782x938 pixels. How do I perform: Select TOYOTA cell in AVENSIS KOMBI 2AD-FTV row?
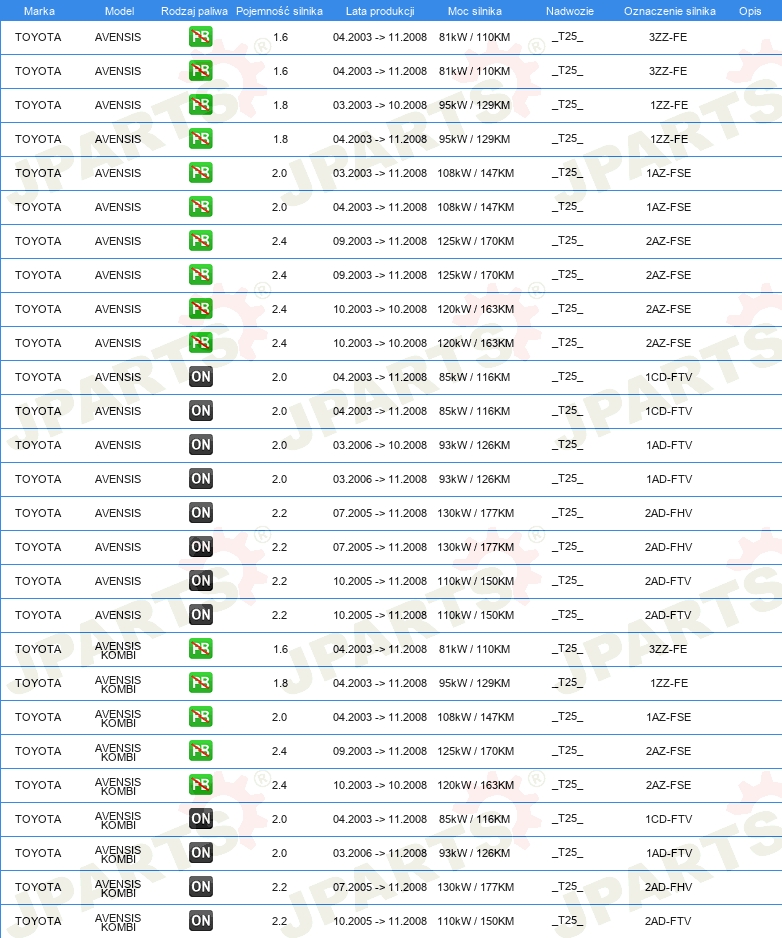tap(38, 921)
